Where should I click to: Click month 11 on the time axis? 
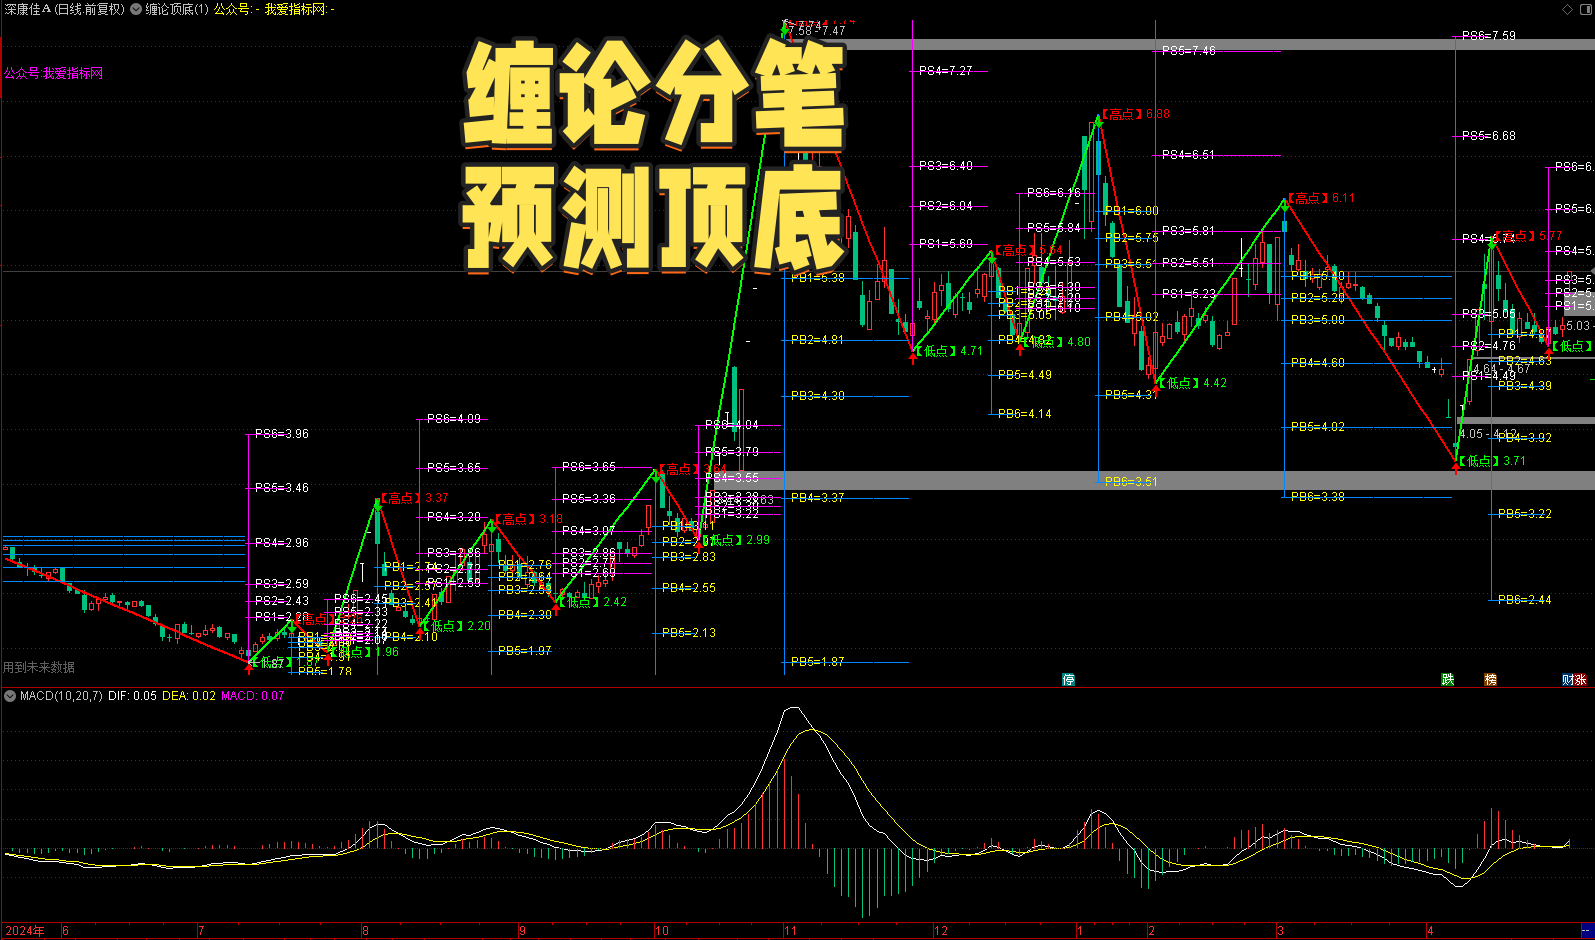click(x=791, y=931)
